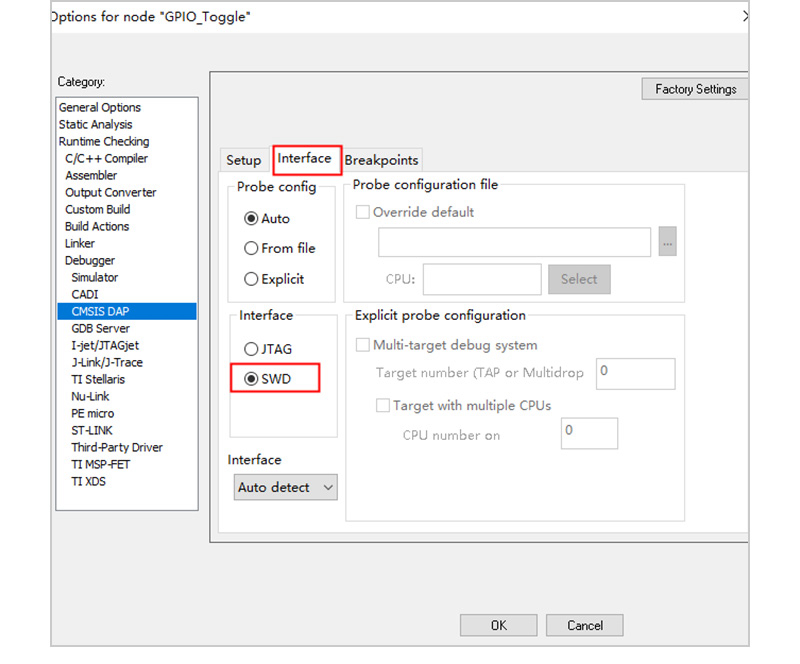Select the JTAG interface option

251,349
